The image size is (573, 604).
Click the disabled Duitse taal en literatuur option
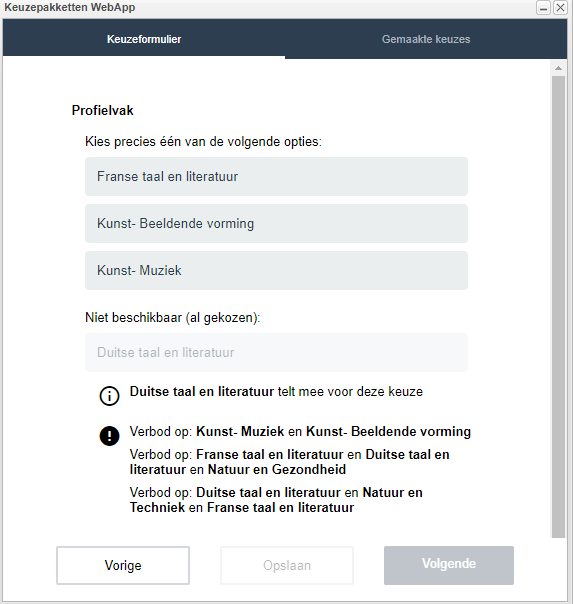[276, 352]
